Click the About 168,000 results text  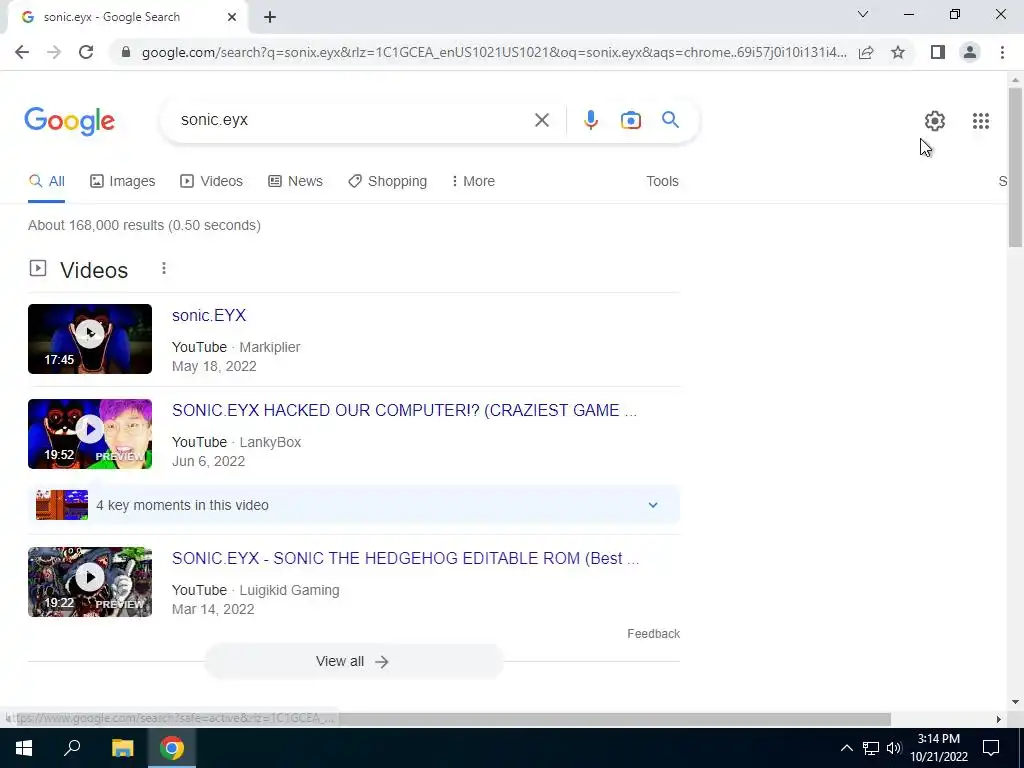[x=144, y=225]
